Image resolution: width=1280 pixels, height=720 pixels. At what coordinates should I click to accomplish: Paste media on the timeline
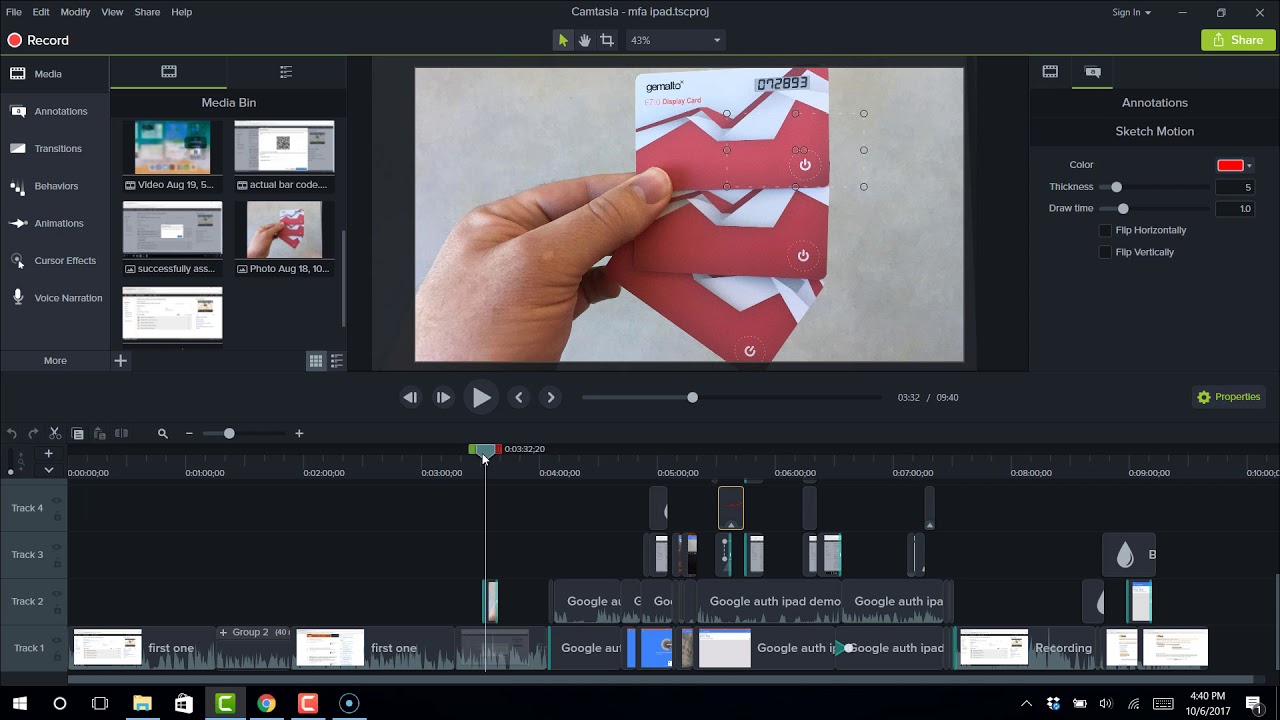pyautogui.click(x=99, y=433)
